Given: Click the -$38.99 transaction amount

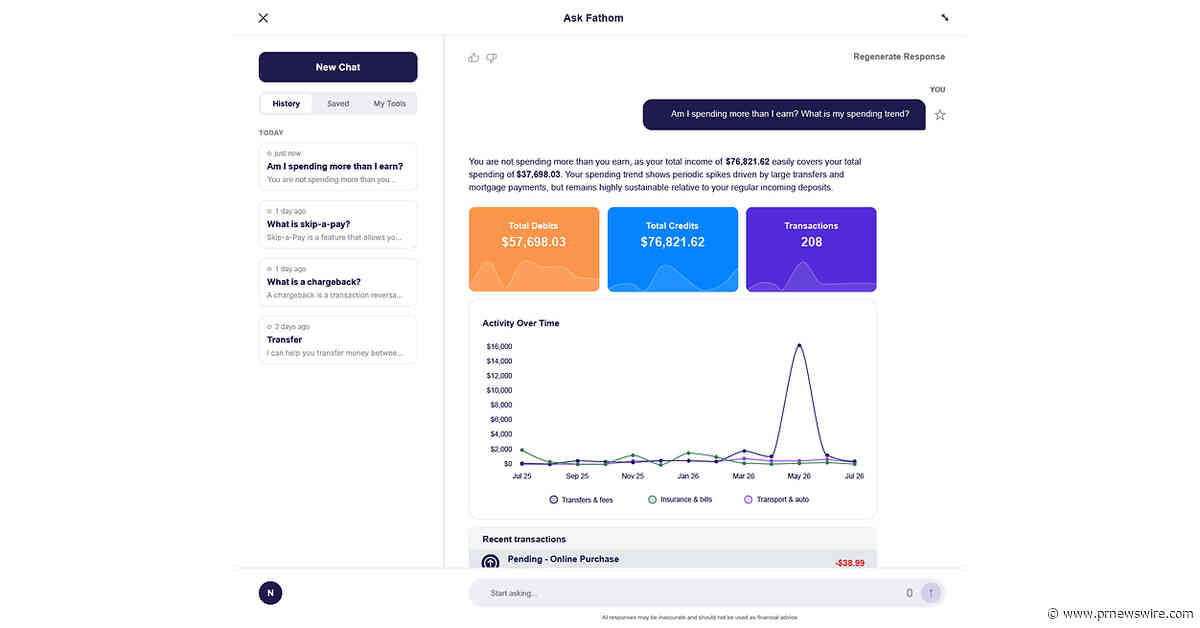Looking at the screenshot, I should pyautogui.click(x=849, y=563).
